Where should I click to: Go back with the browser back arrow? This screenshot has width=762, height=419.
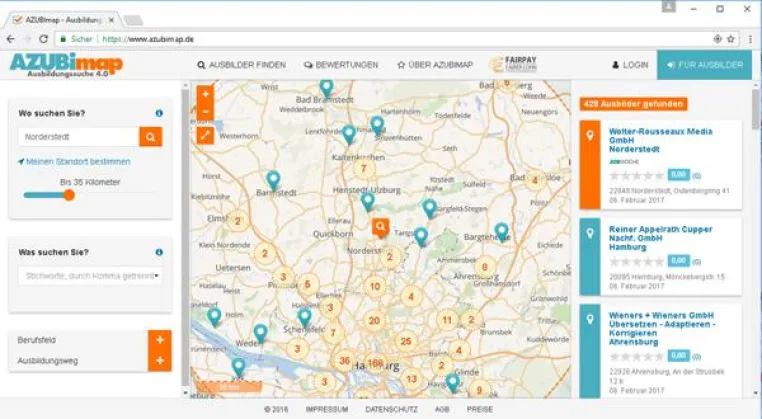click(x=11, y=39)
